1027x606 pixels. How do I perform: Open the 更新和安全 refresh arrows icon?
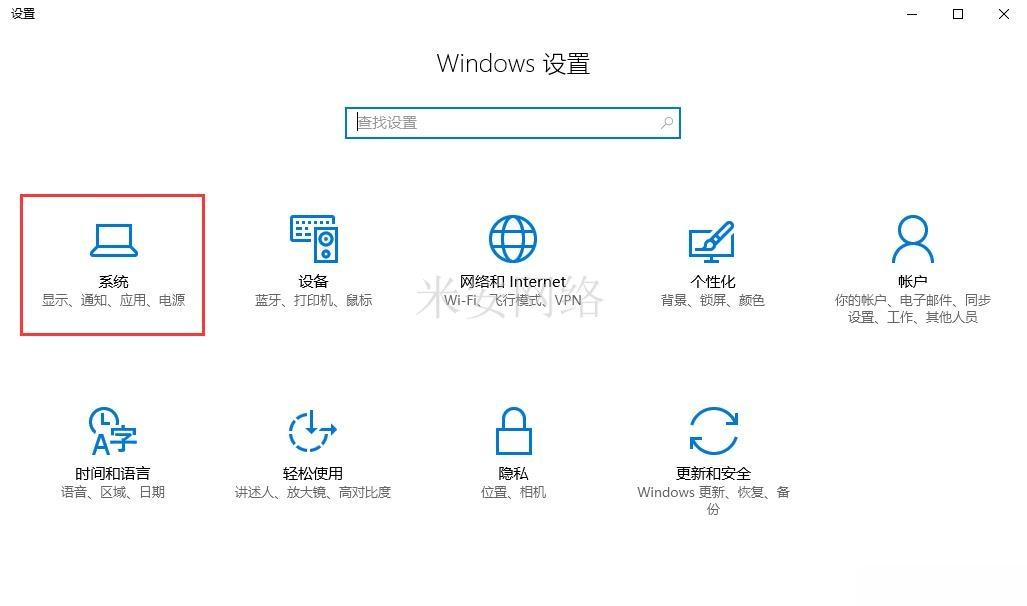(713, 431)
